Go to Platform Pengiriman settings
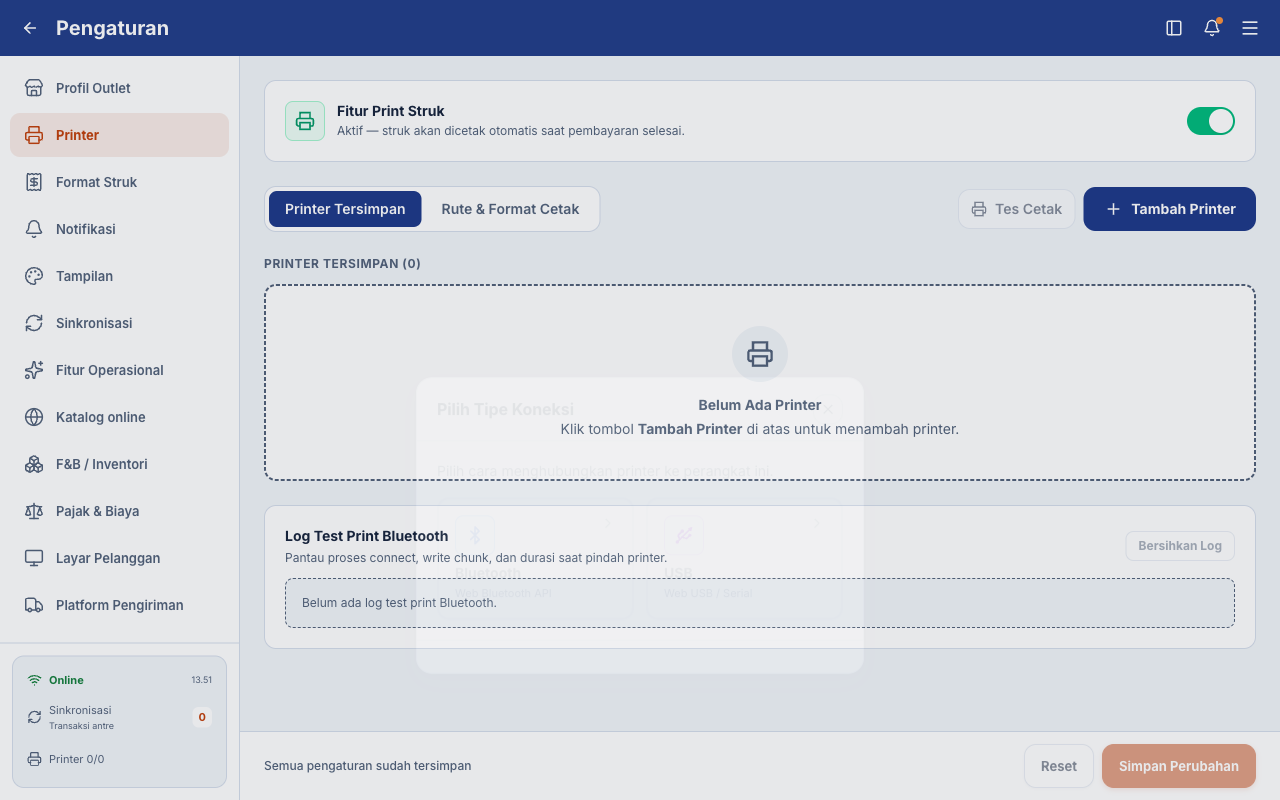Screen dimensions: 1280x800 point(120,605)
